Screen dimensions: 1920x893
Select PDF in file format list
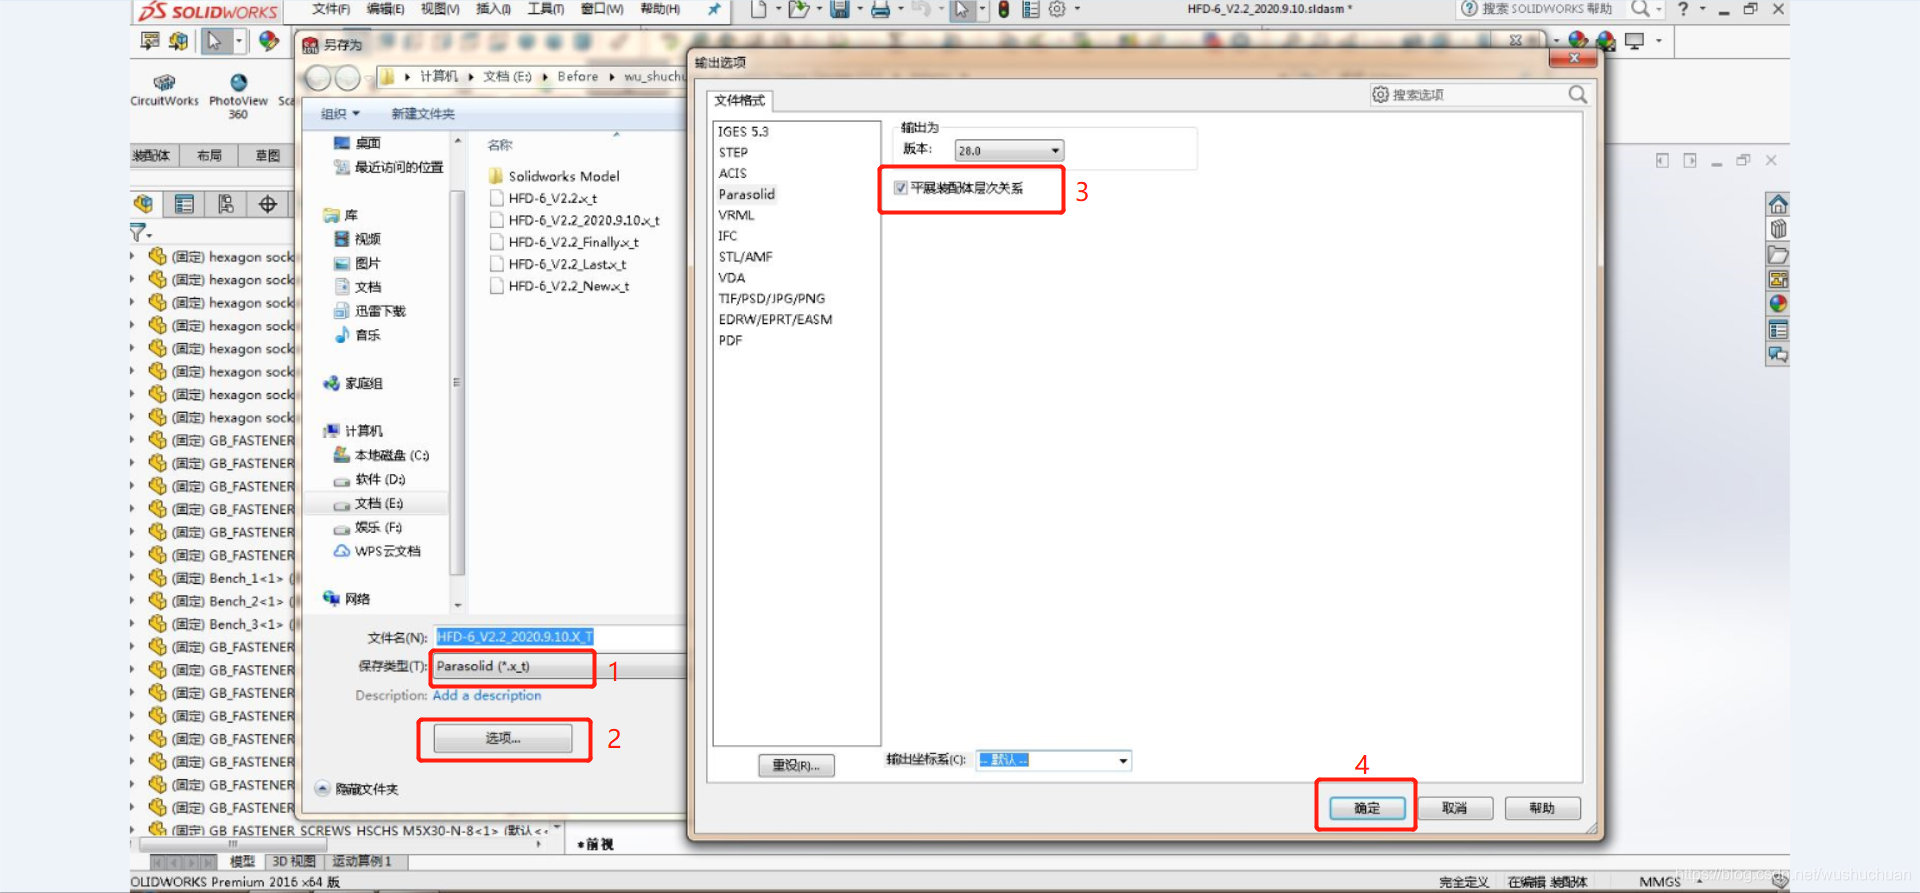pyautogui.click(x=730, y=340)
